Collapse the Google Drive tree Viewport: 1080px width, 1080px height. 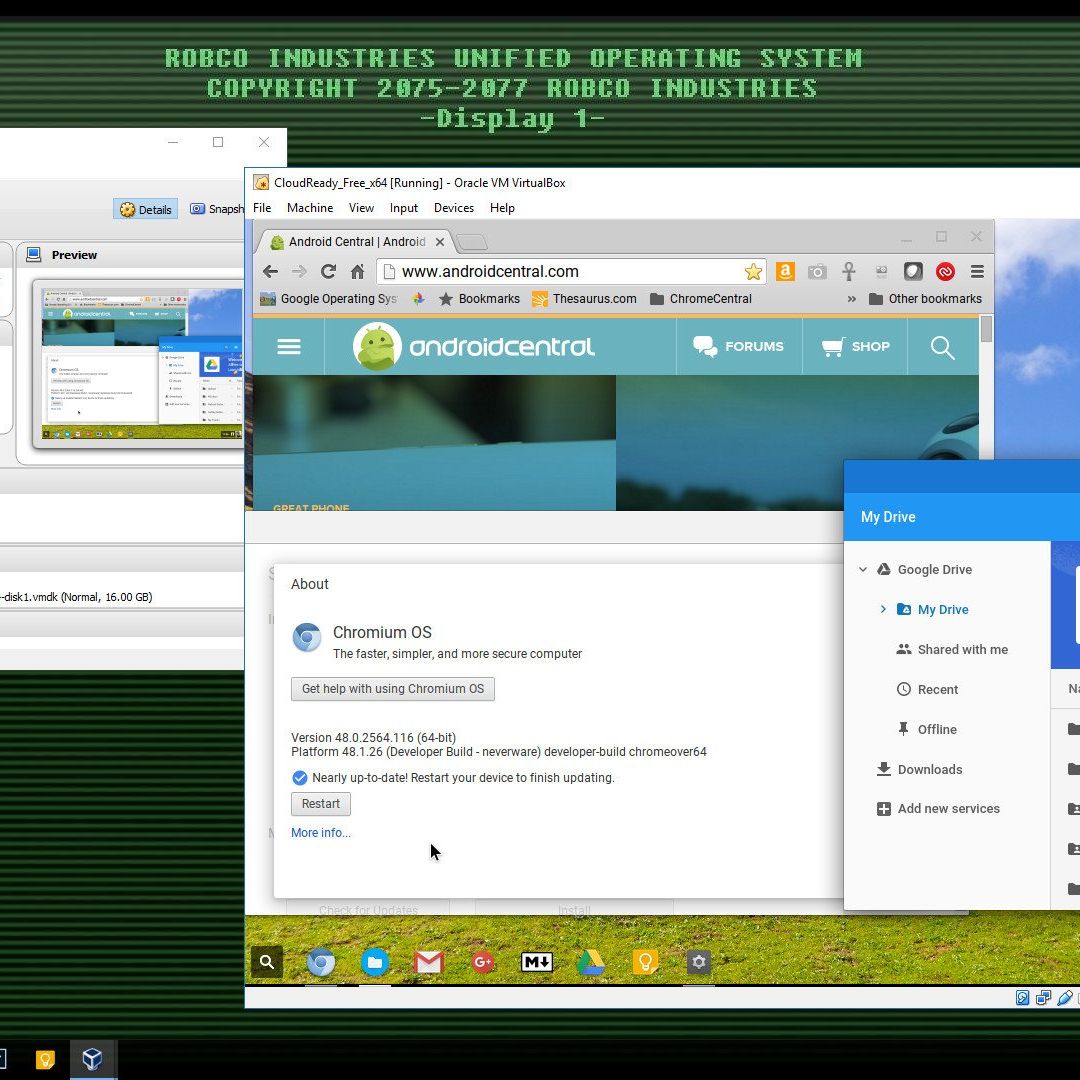(x=863, y=570)
